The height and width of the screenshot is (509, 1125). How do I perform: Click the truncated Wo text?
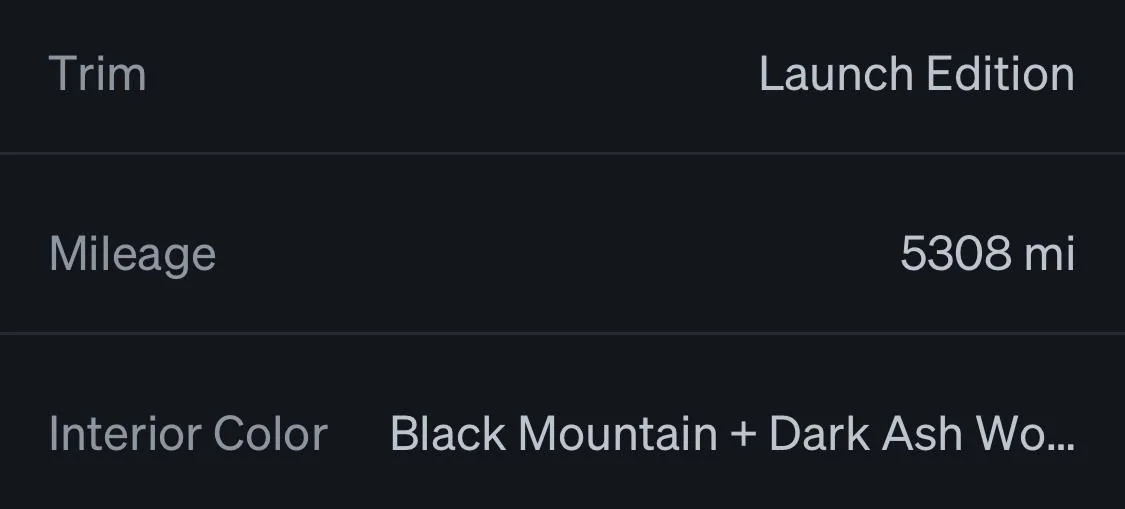click(1008, 434)
